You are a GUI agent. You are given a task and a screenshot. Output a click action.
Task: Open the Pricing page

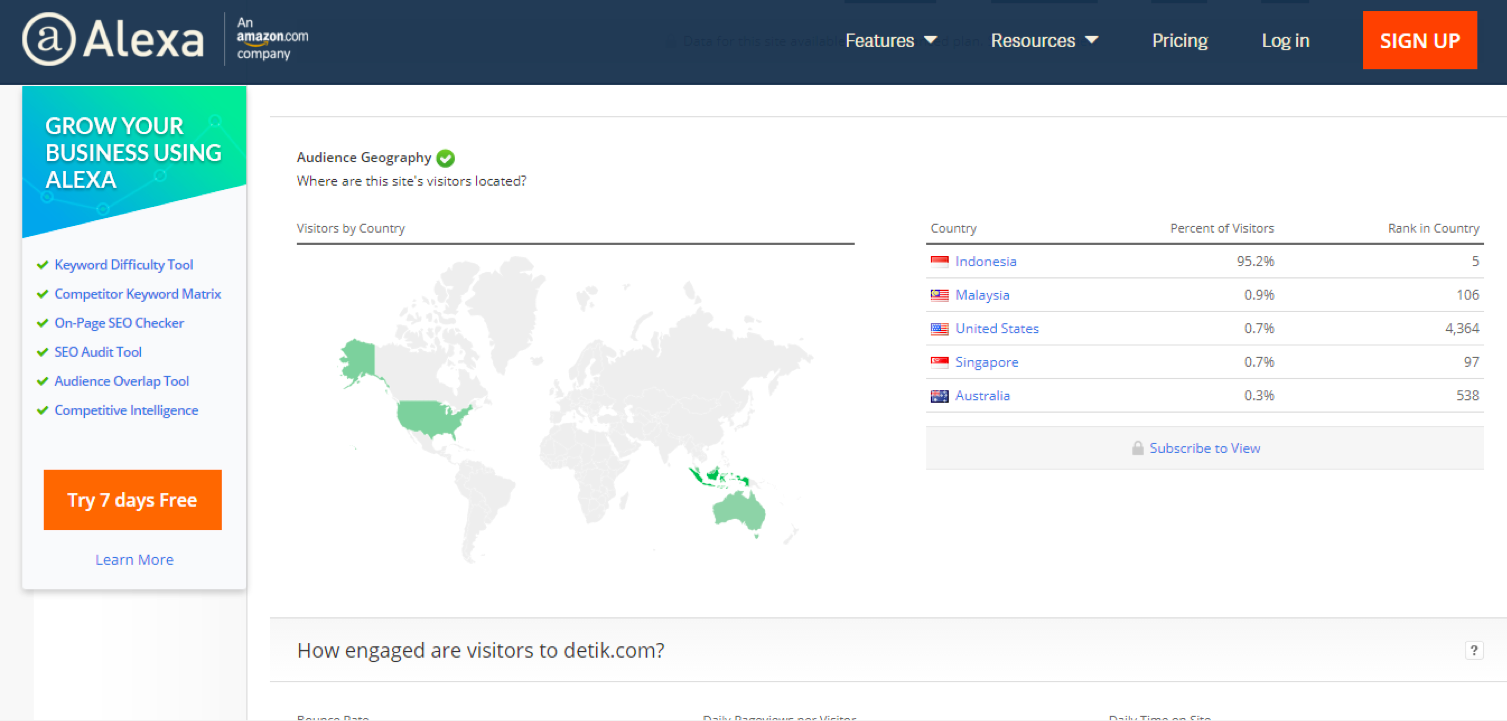[1180, 41]
